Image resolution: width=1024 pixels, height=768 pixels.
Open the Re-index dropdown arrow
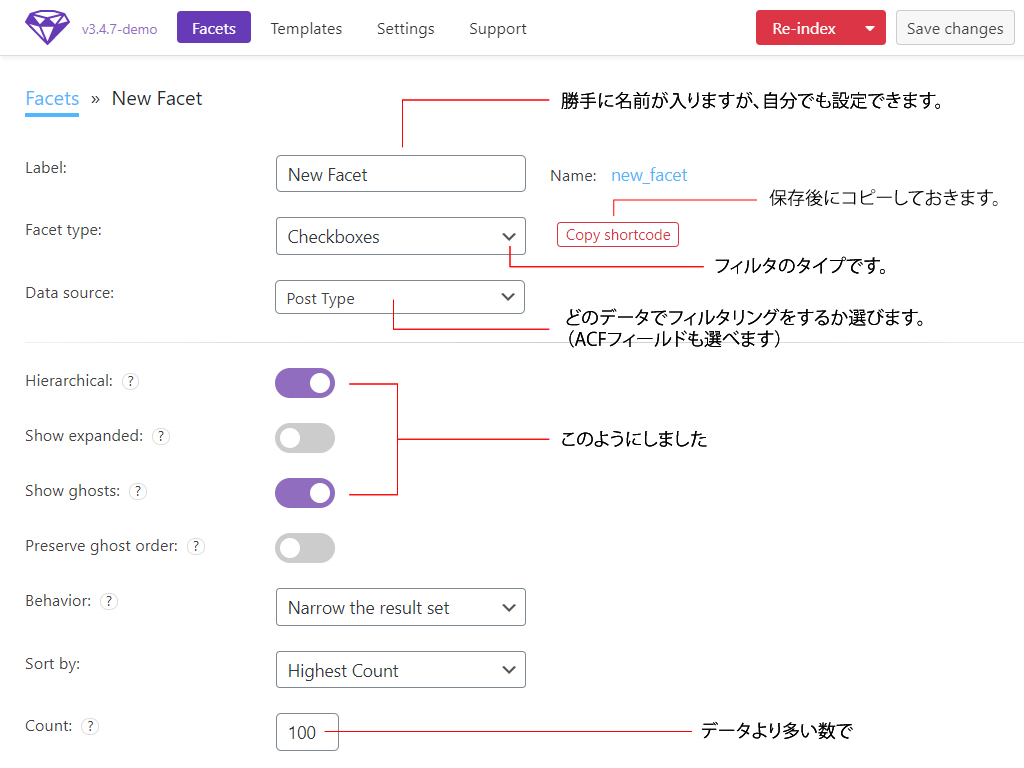(x=869, y=28)
